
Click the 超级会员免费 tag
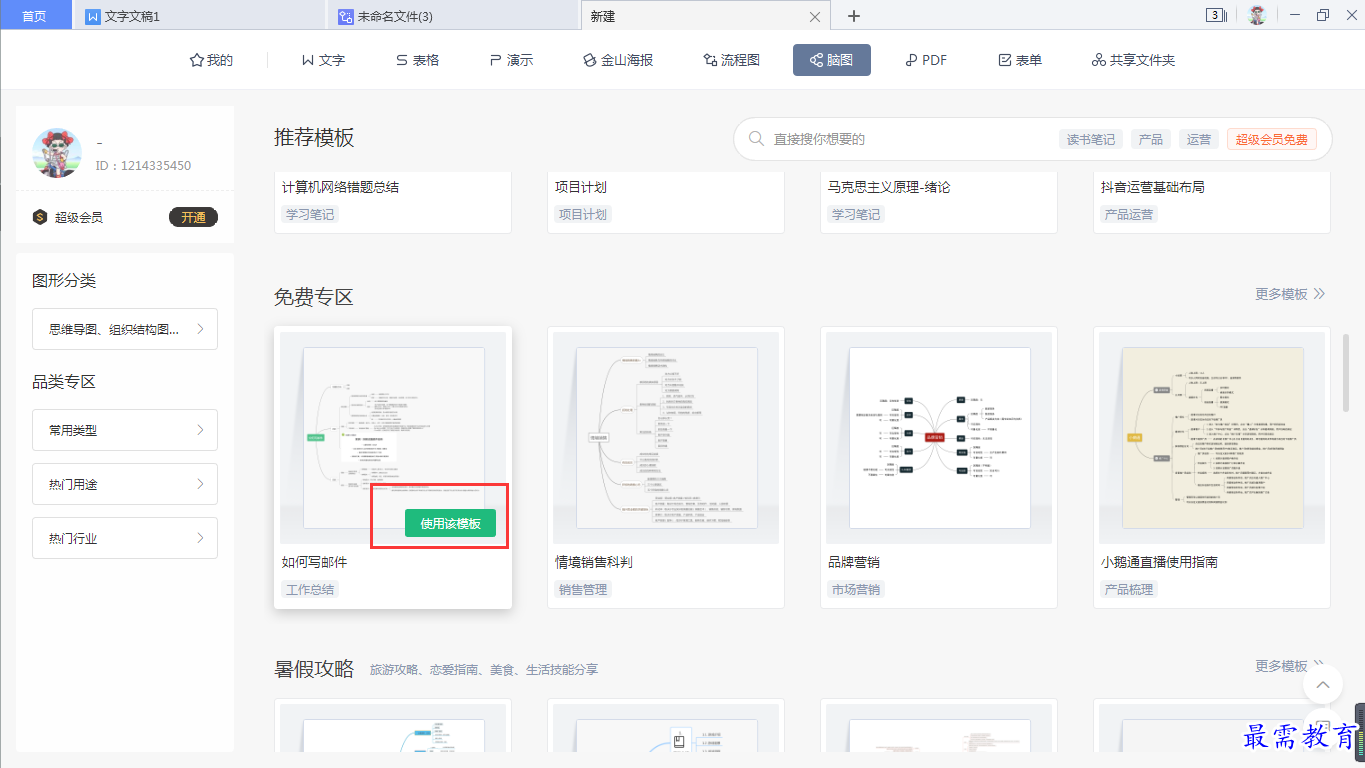tap(1272, 139)
